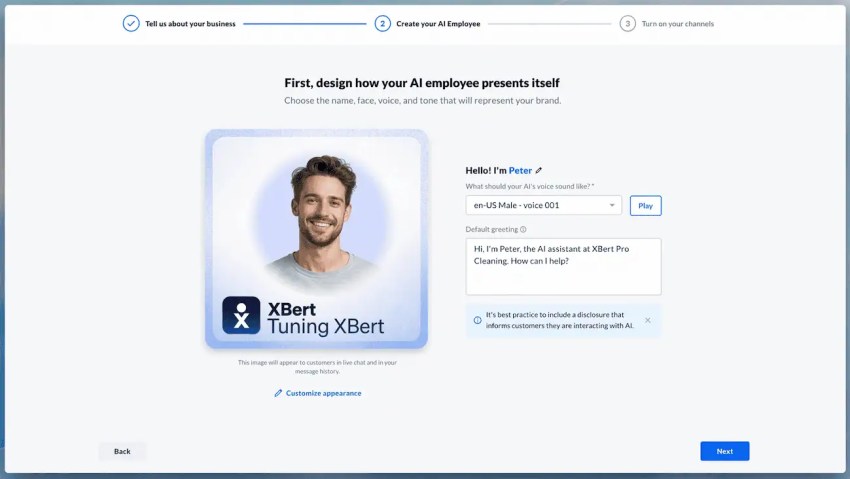This screenshot has height=479, width=850.
Task: Click into the Default greeting text box
Action: pyautogui.click(x=563, y=267)
